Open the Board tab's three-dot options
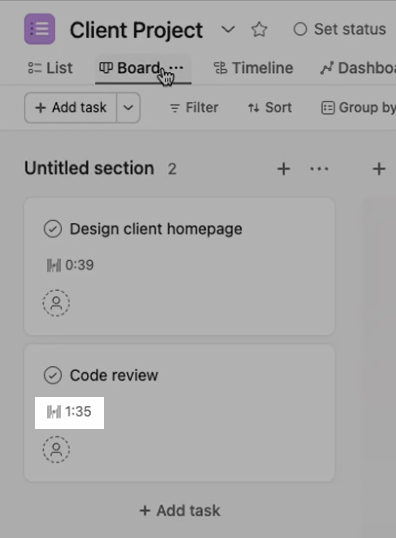396x538 pixels. (x=177, y=68)
